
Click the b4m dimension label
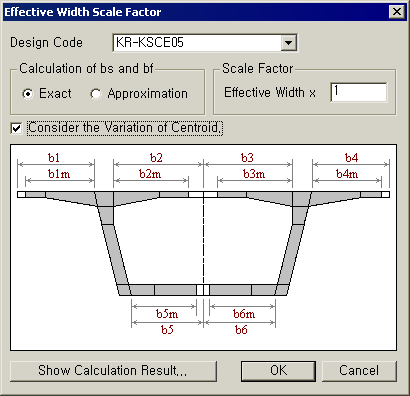coord(347,174)
